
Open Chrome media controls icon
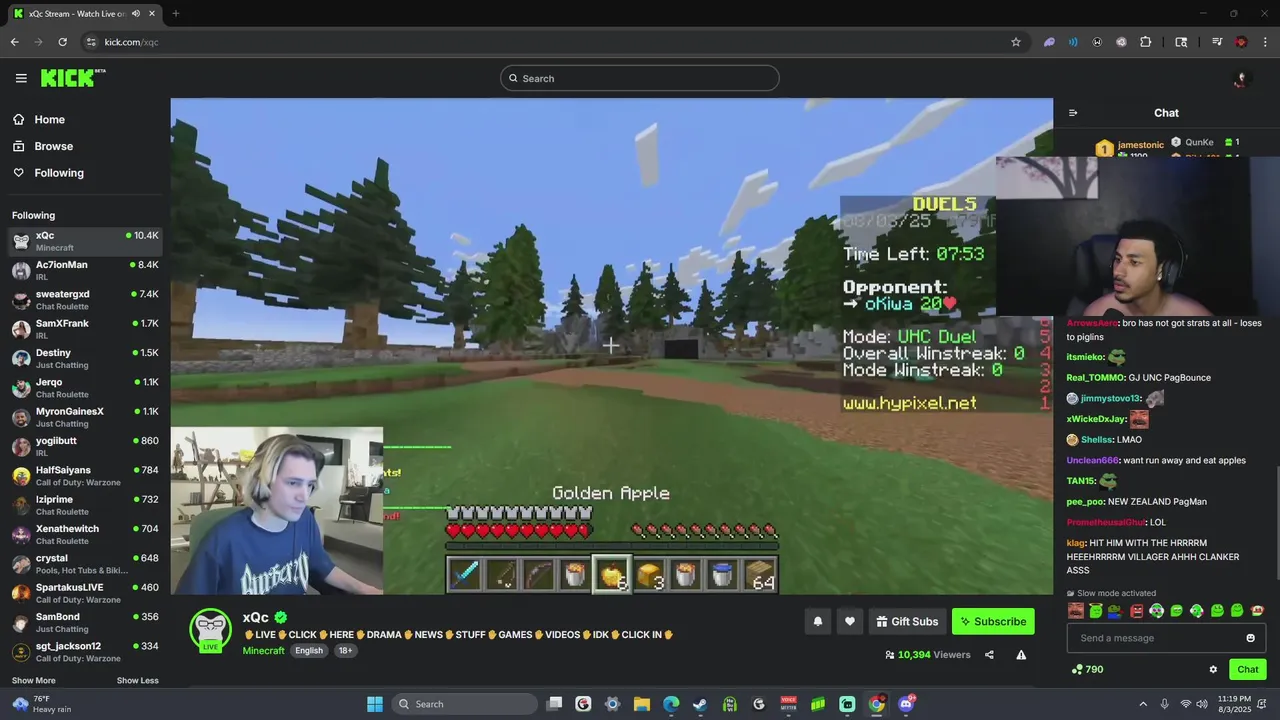pos(1217,42)
